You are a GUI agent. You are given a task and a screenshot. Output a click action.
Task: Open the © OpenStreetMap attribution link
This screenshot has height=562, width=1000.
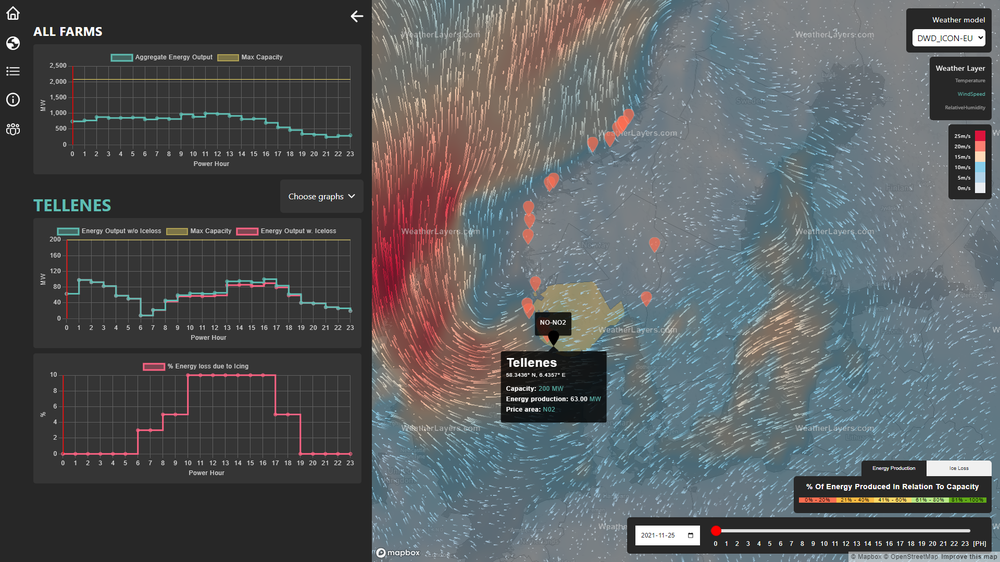[x=911, y=557]
